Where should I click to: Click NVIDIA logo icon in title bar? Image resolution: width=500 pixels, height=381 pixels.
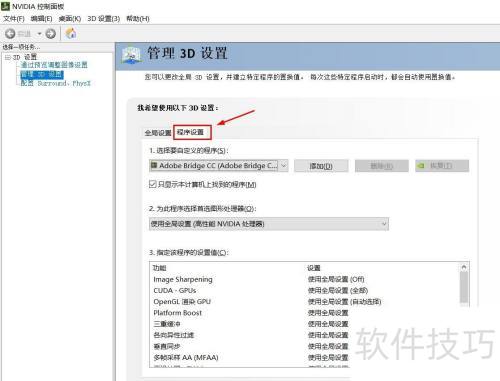5,6
